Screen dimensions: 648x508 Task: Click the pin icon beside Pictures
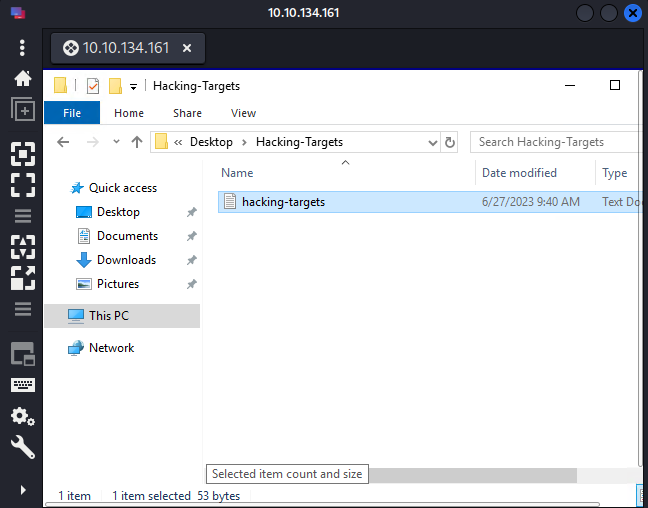(191, 284)
